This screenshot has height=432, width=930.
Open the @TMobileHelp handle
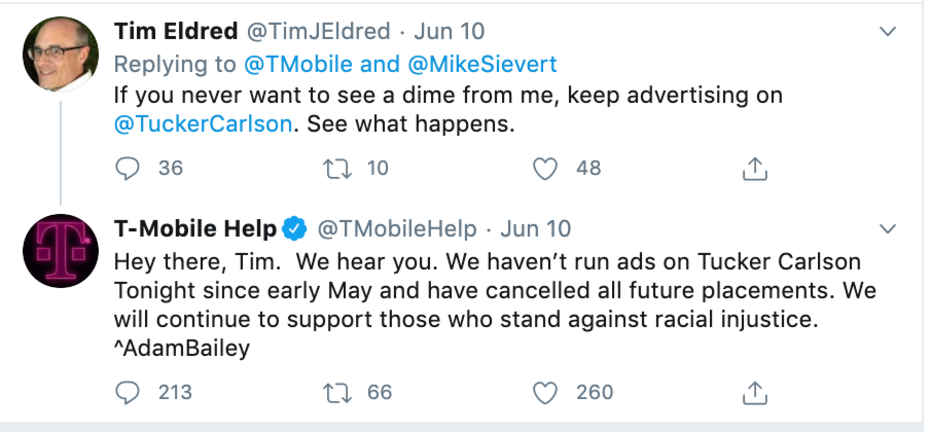tap(397, 229)
